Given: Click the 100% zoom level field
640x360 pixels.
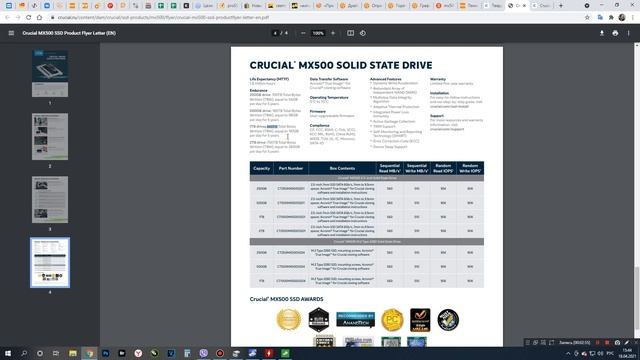Looking at the screenshot, I should [x=318, y=33].
